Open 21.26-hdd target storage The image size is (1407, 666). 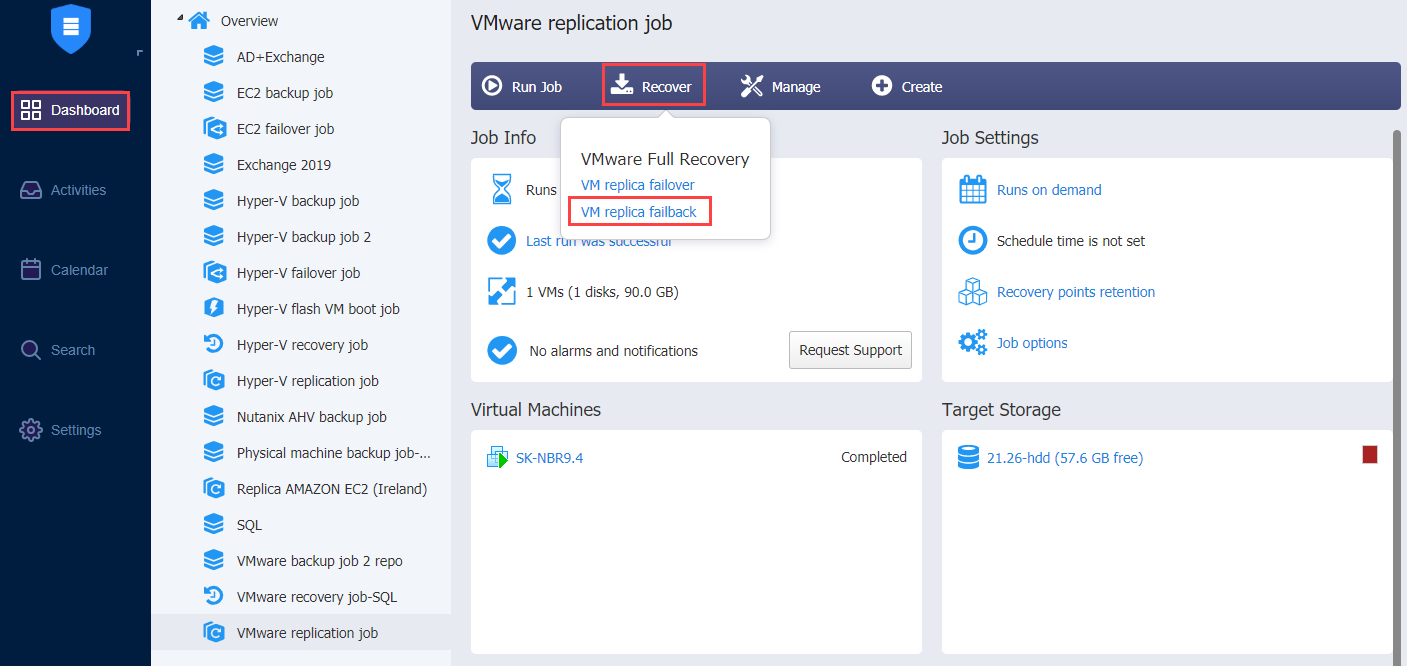[x=1065, y=458]
